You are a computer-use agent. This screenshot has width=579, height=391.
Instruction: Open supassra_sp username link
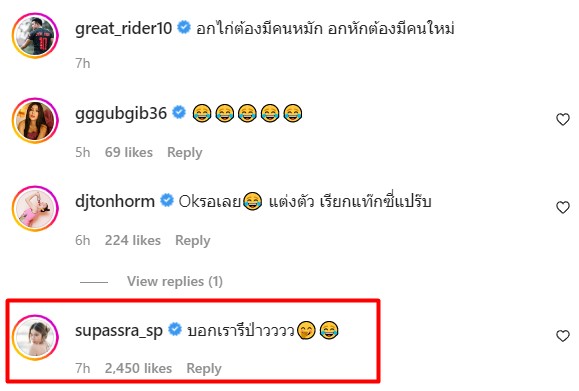(x=119, y=330)
